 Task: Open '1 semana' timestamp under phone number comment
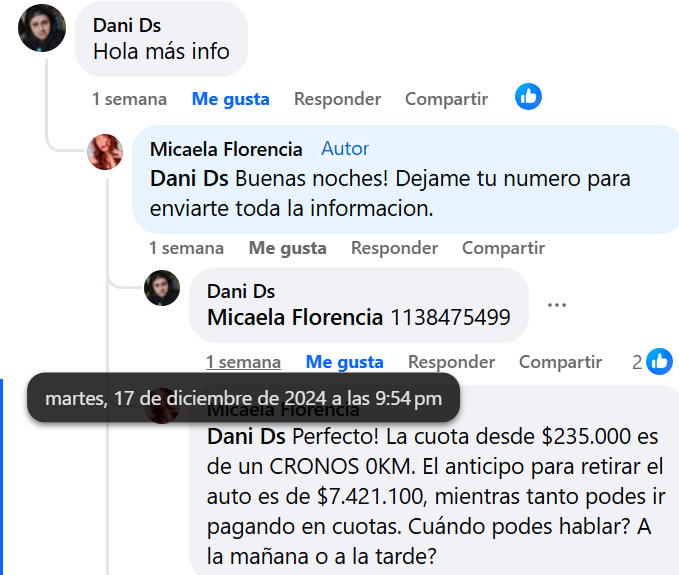(243, 362)
